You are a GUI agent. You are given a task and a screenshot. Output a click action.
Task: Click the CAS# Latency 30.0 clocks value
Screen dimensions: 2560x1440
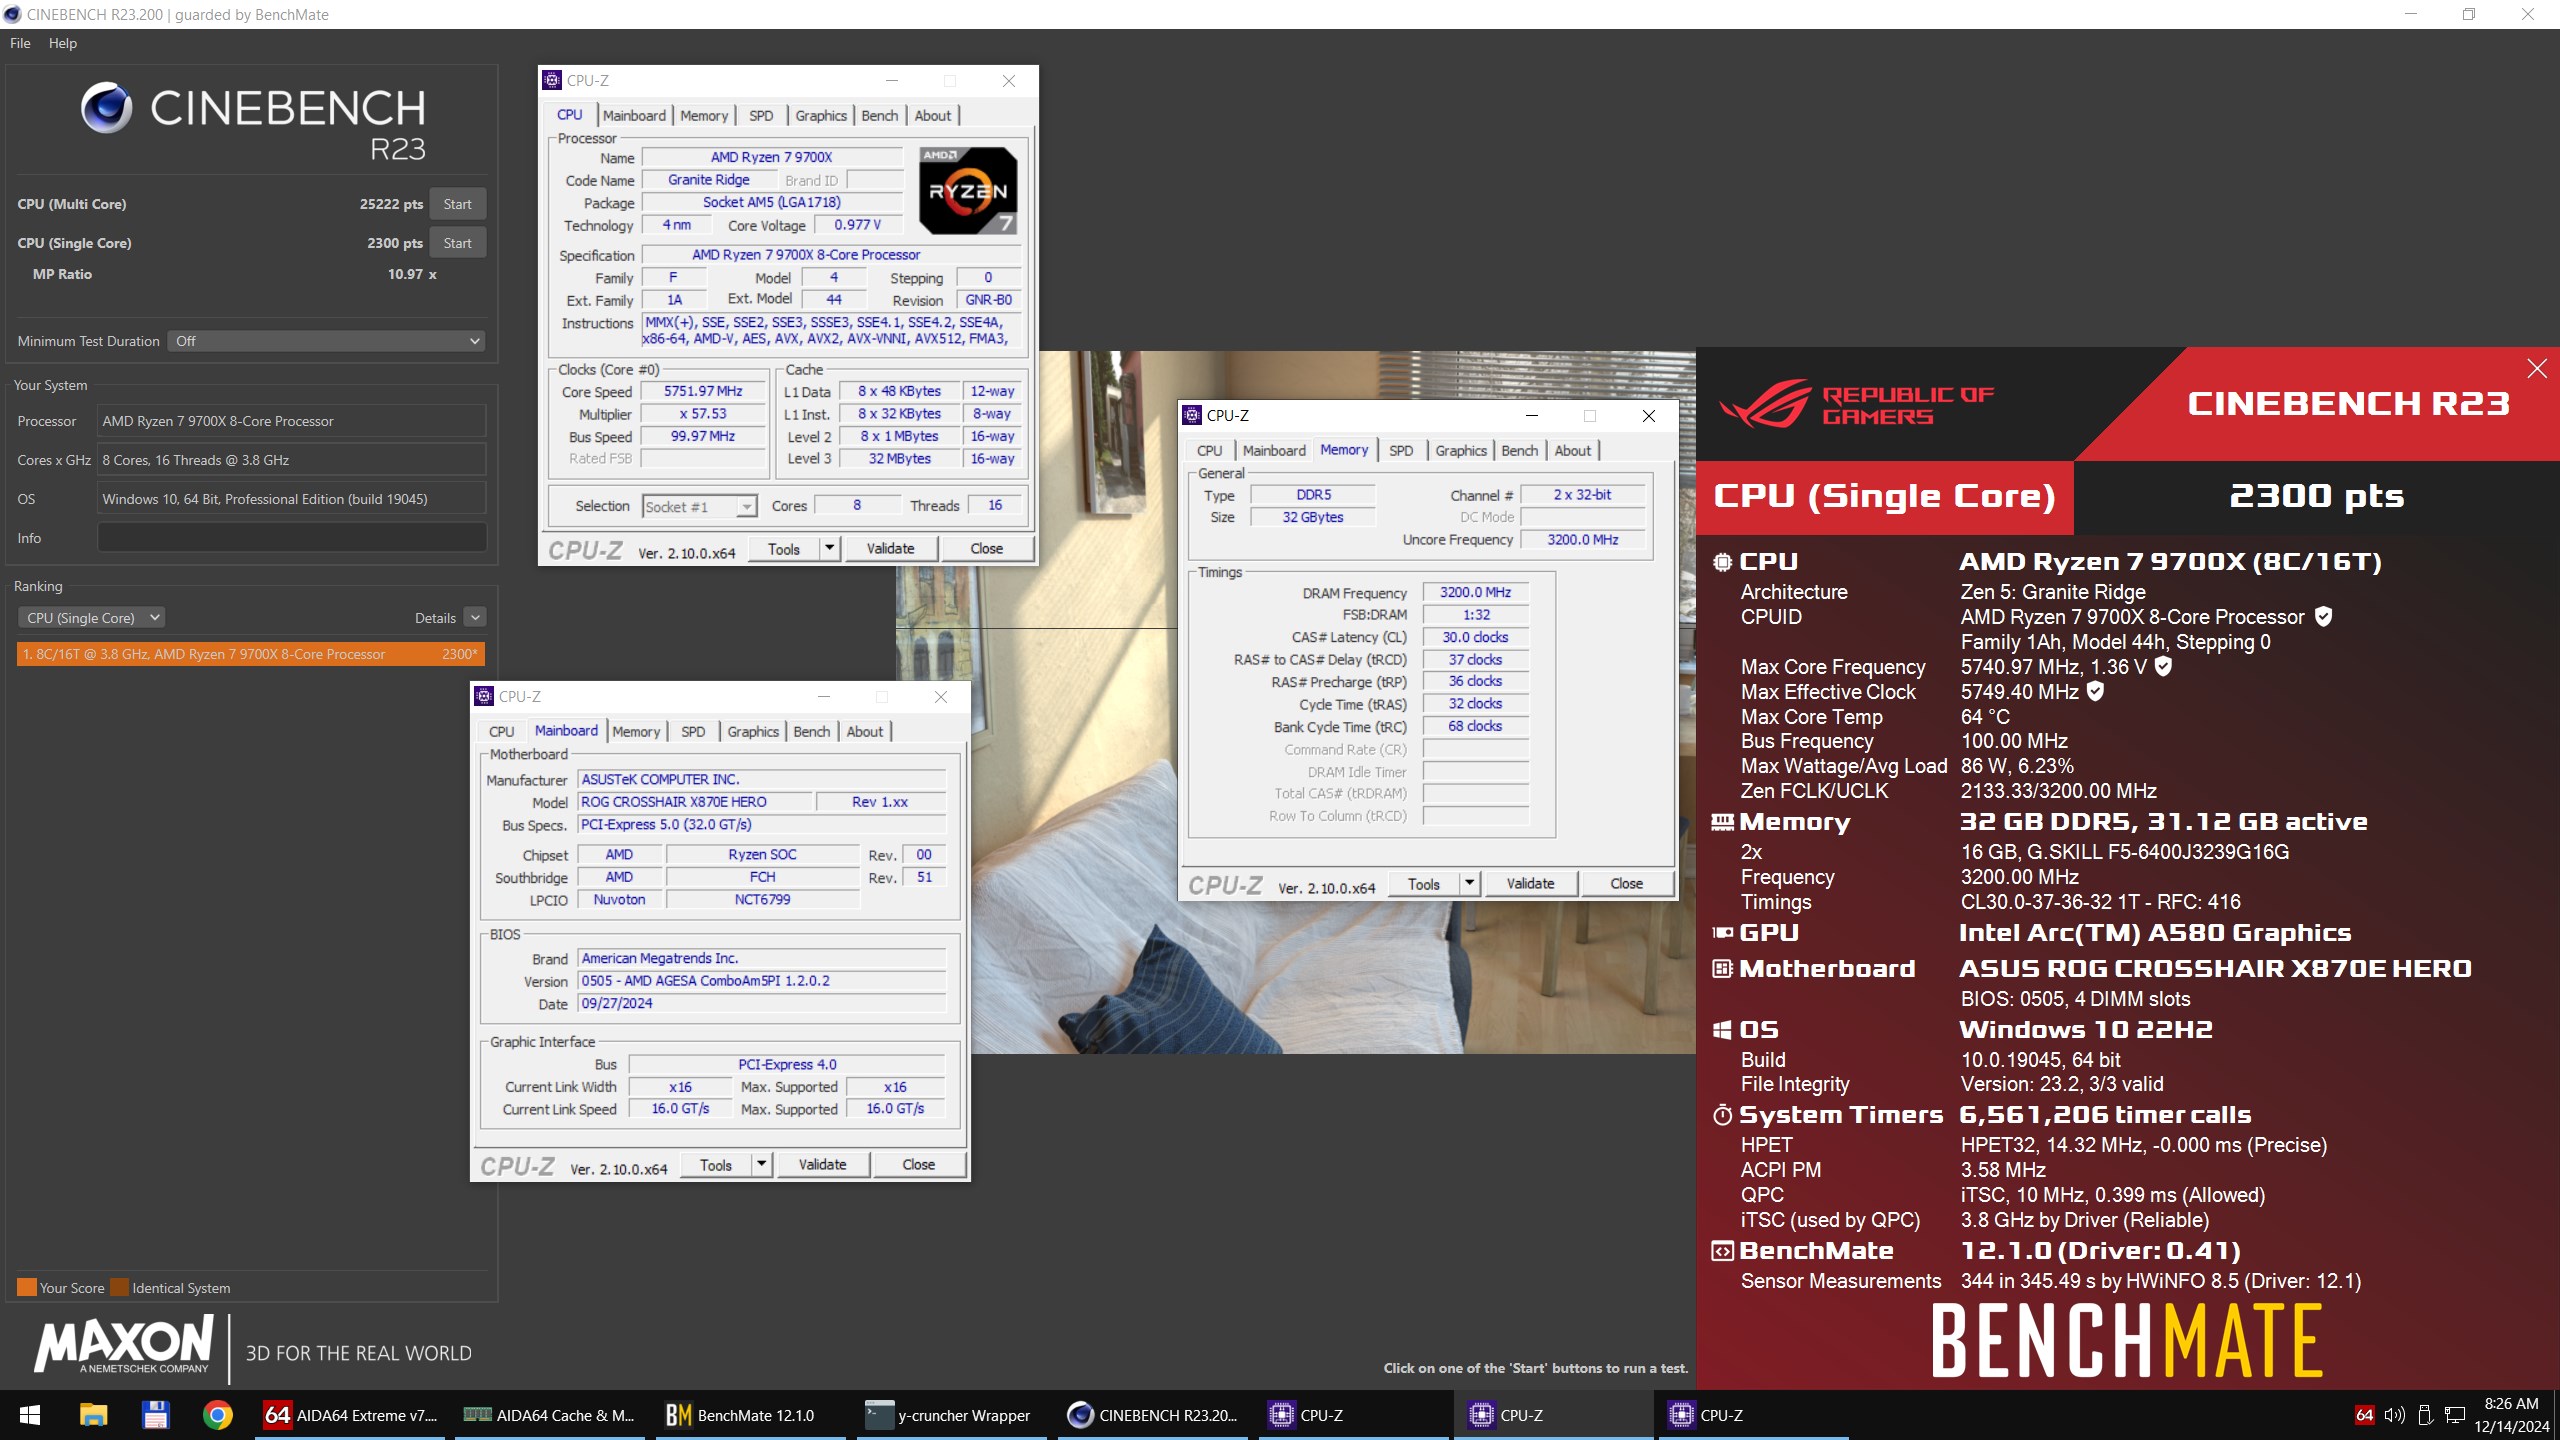(1475, 637)
